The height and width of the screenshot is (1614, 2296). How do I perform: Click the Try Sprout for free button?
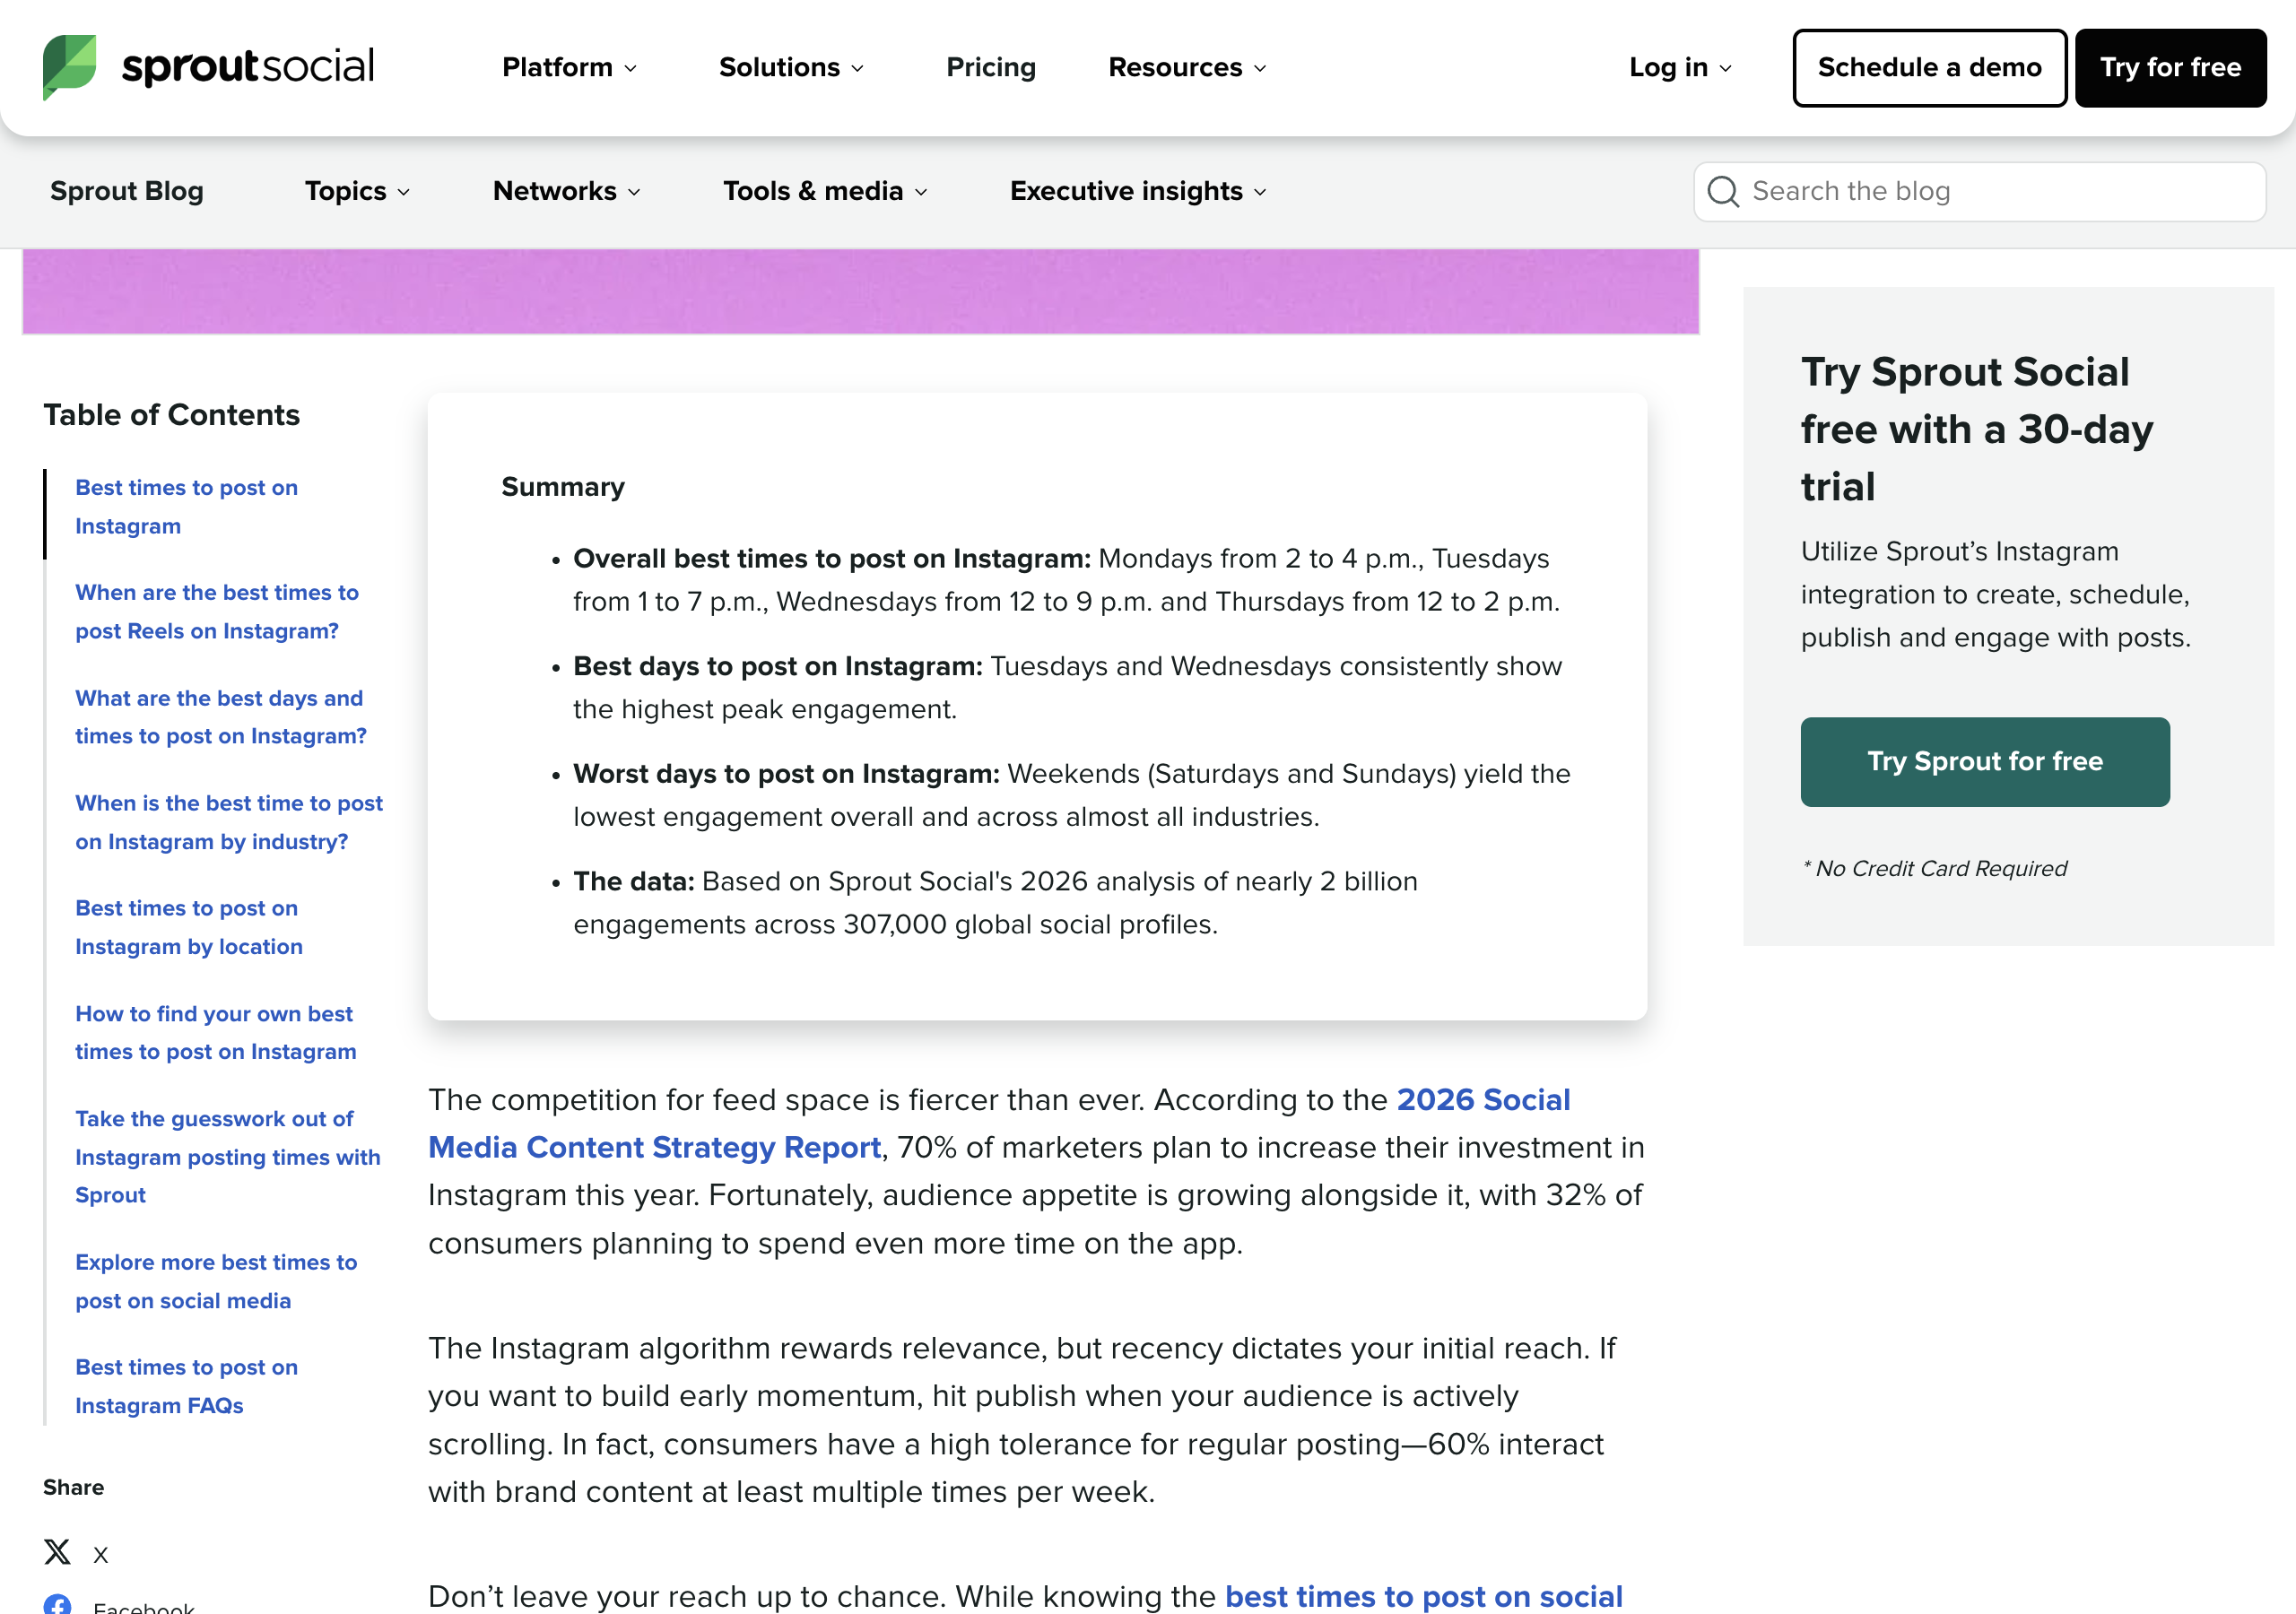pyautogui.click(x=1985, y=761)
